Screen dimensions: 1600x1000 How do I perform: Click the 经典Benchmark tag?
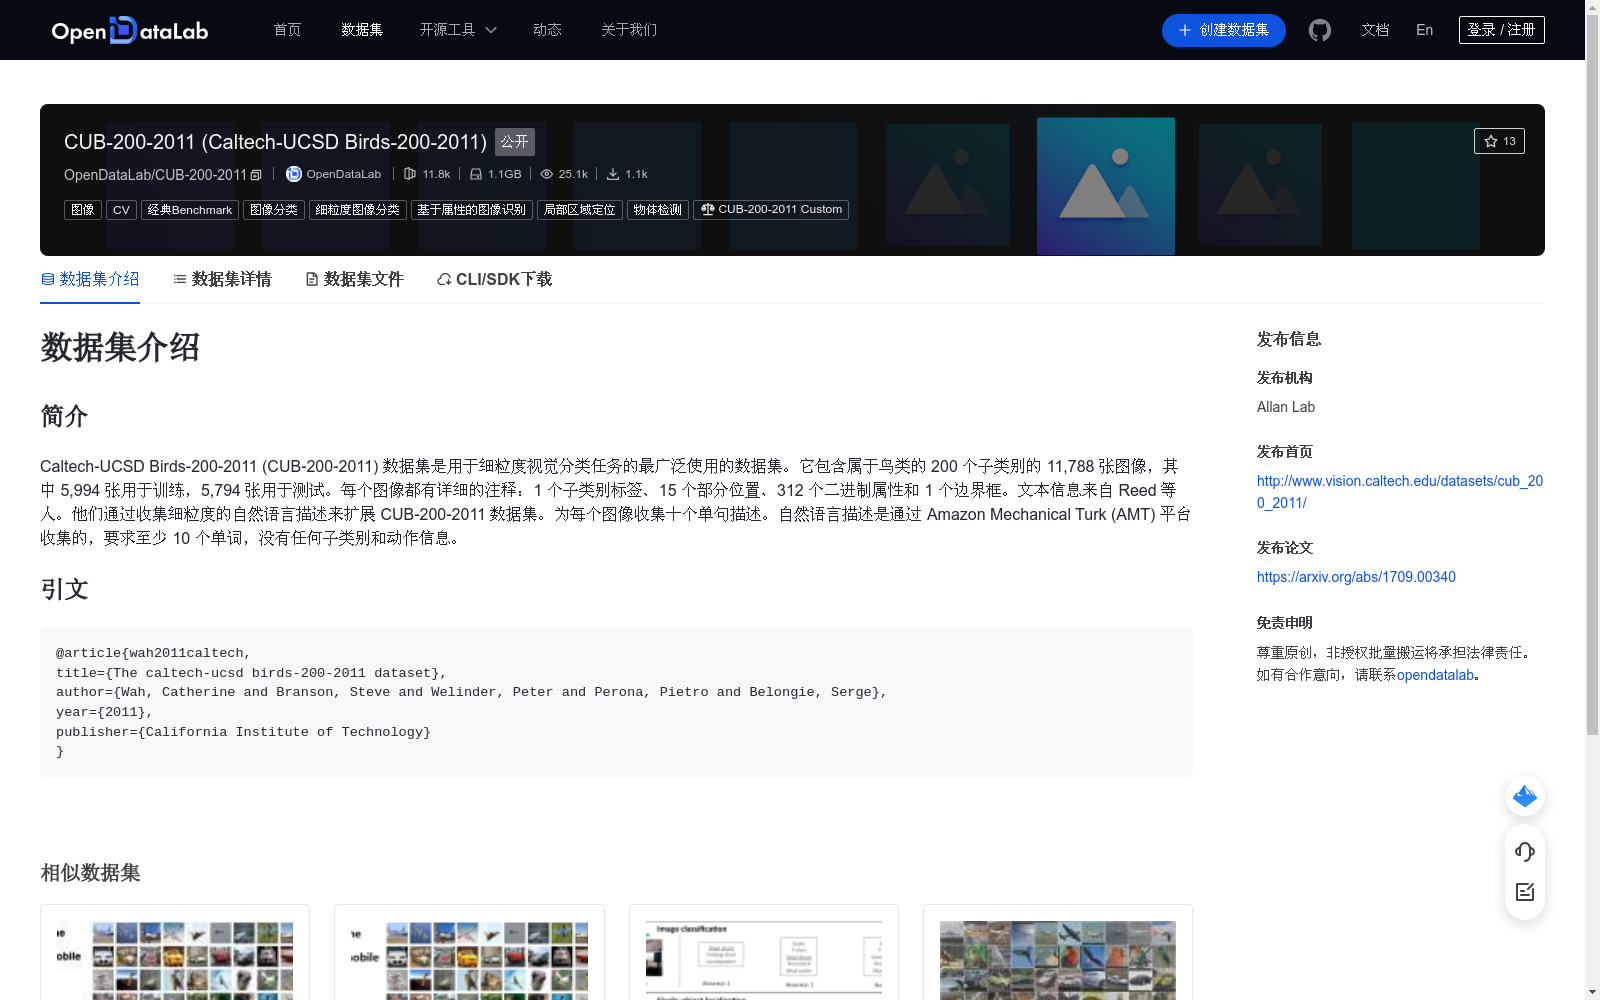(x=190, y=210)
